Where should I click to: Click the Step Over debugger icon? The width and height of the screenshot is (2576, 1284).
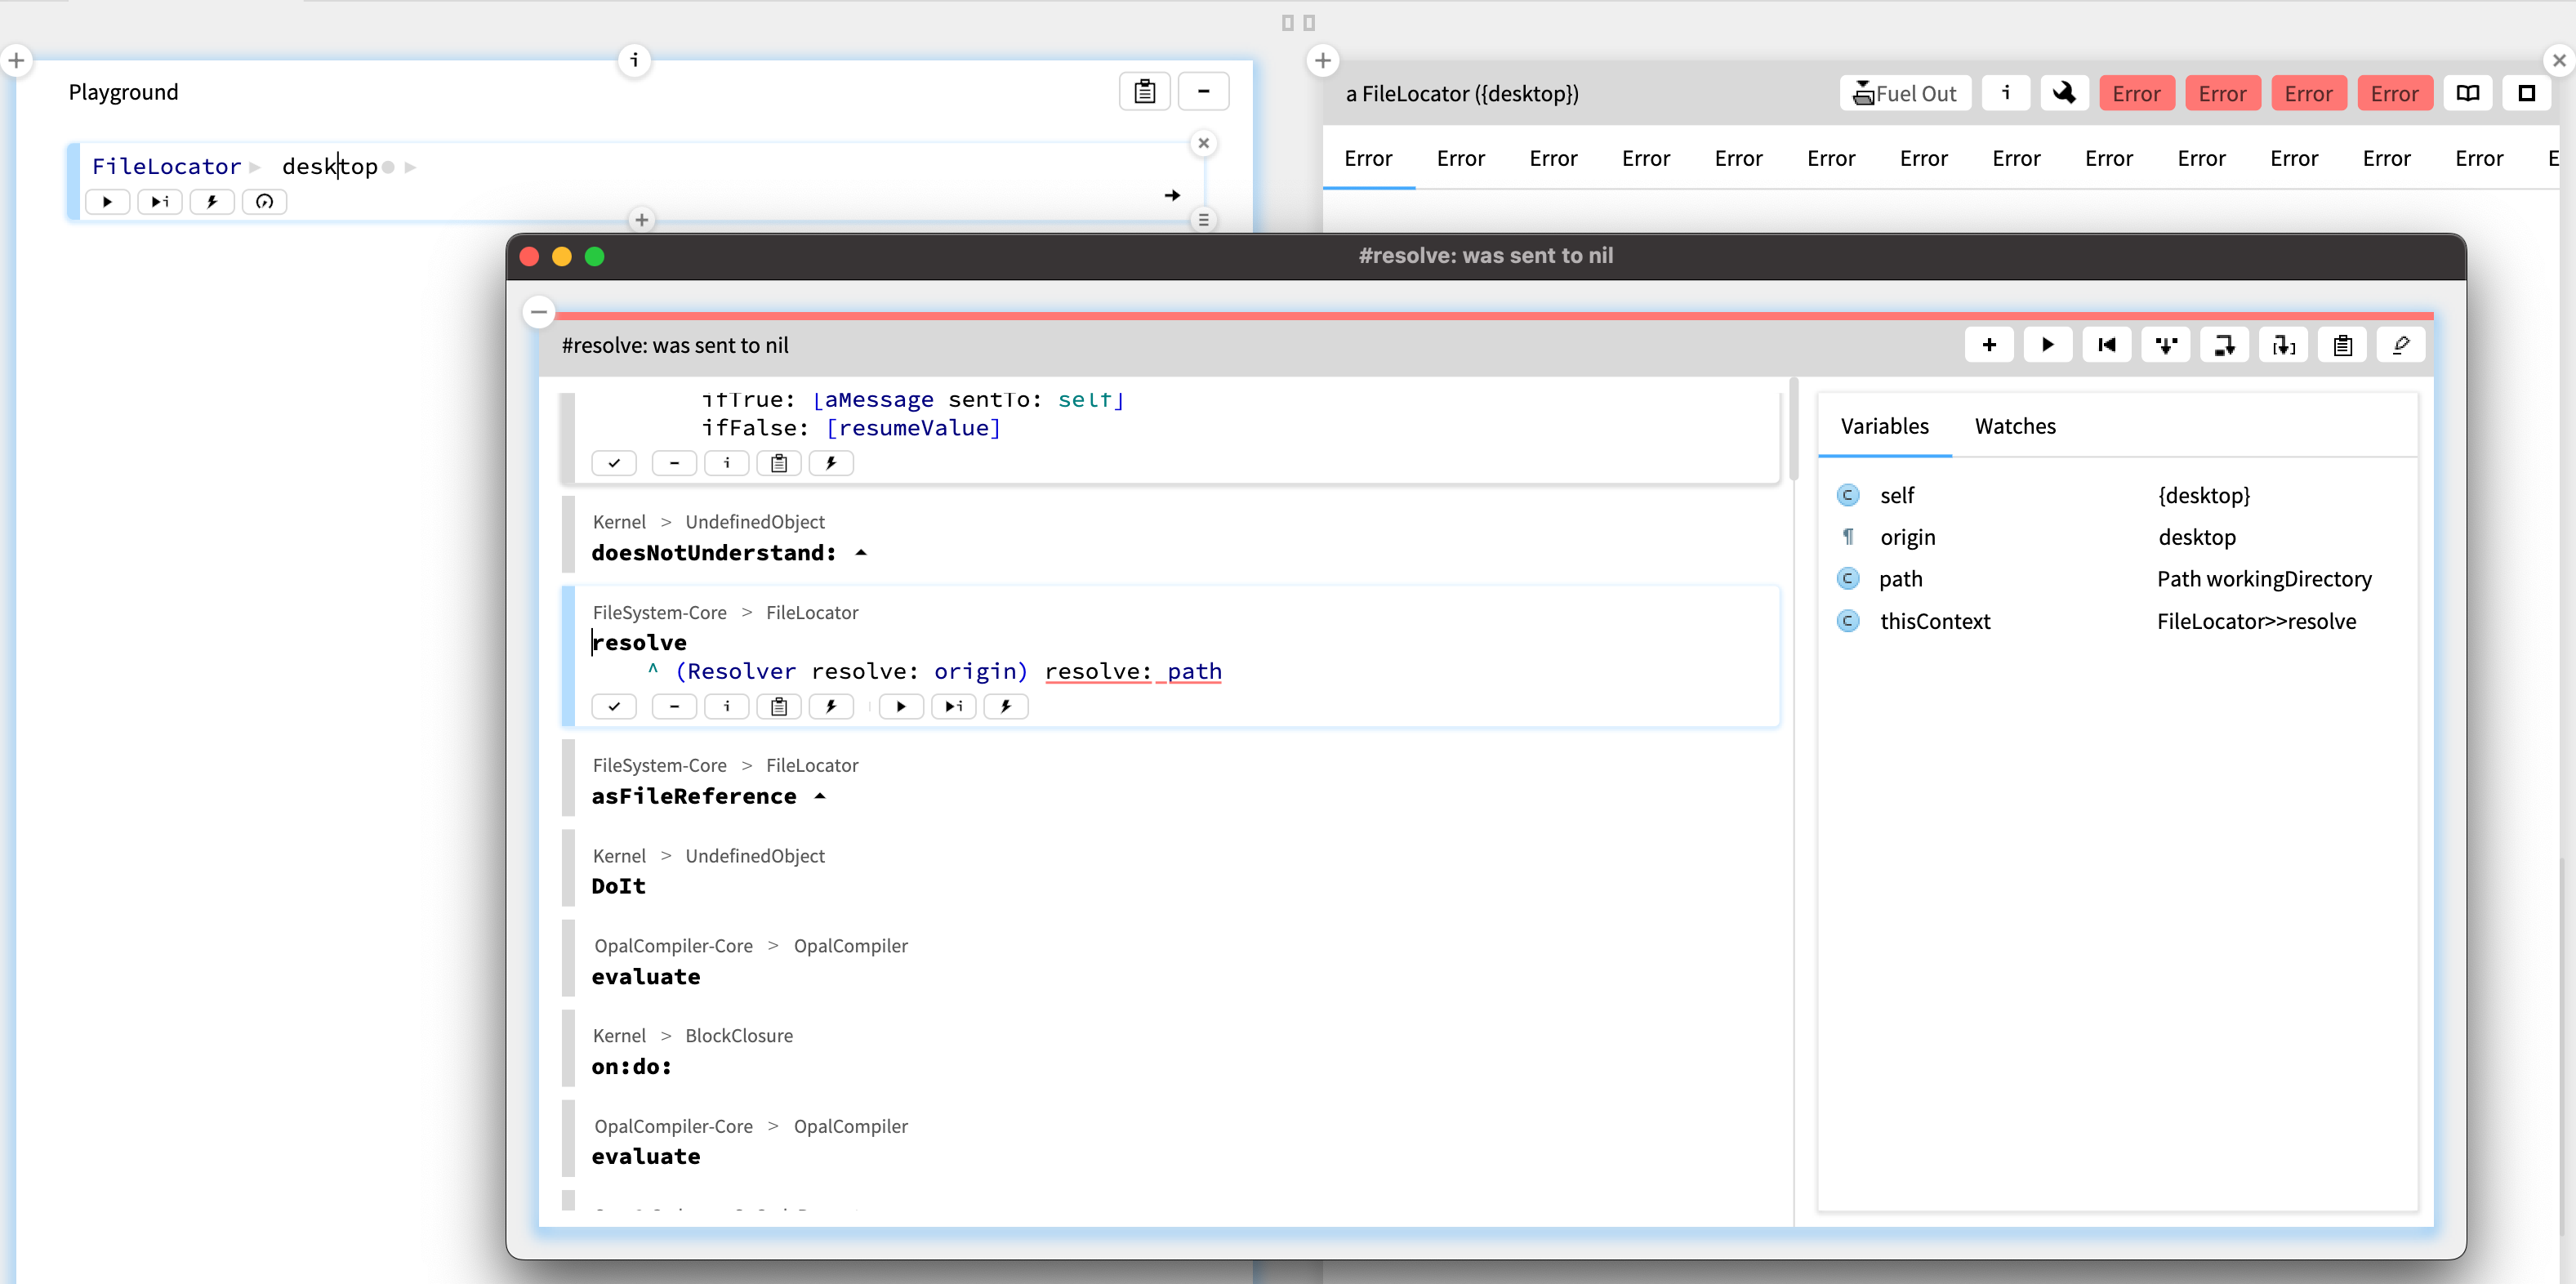(x=2224, y=345)
